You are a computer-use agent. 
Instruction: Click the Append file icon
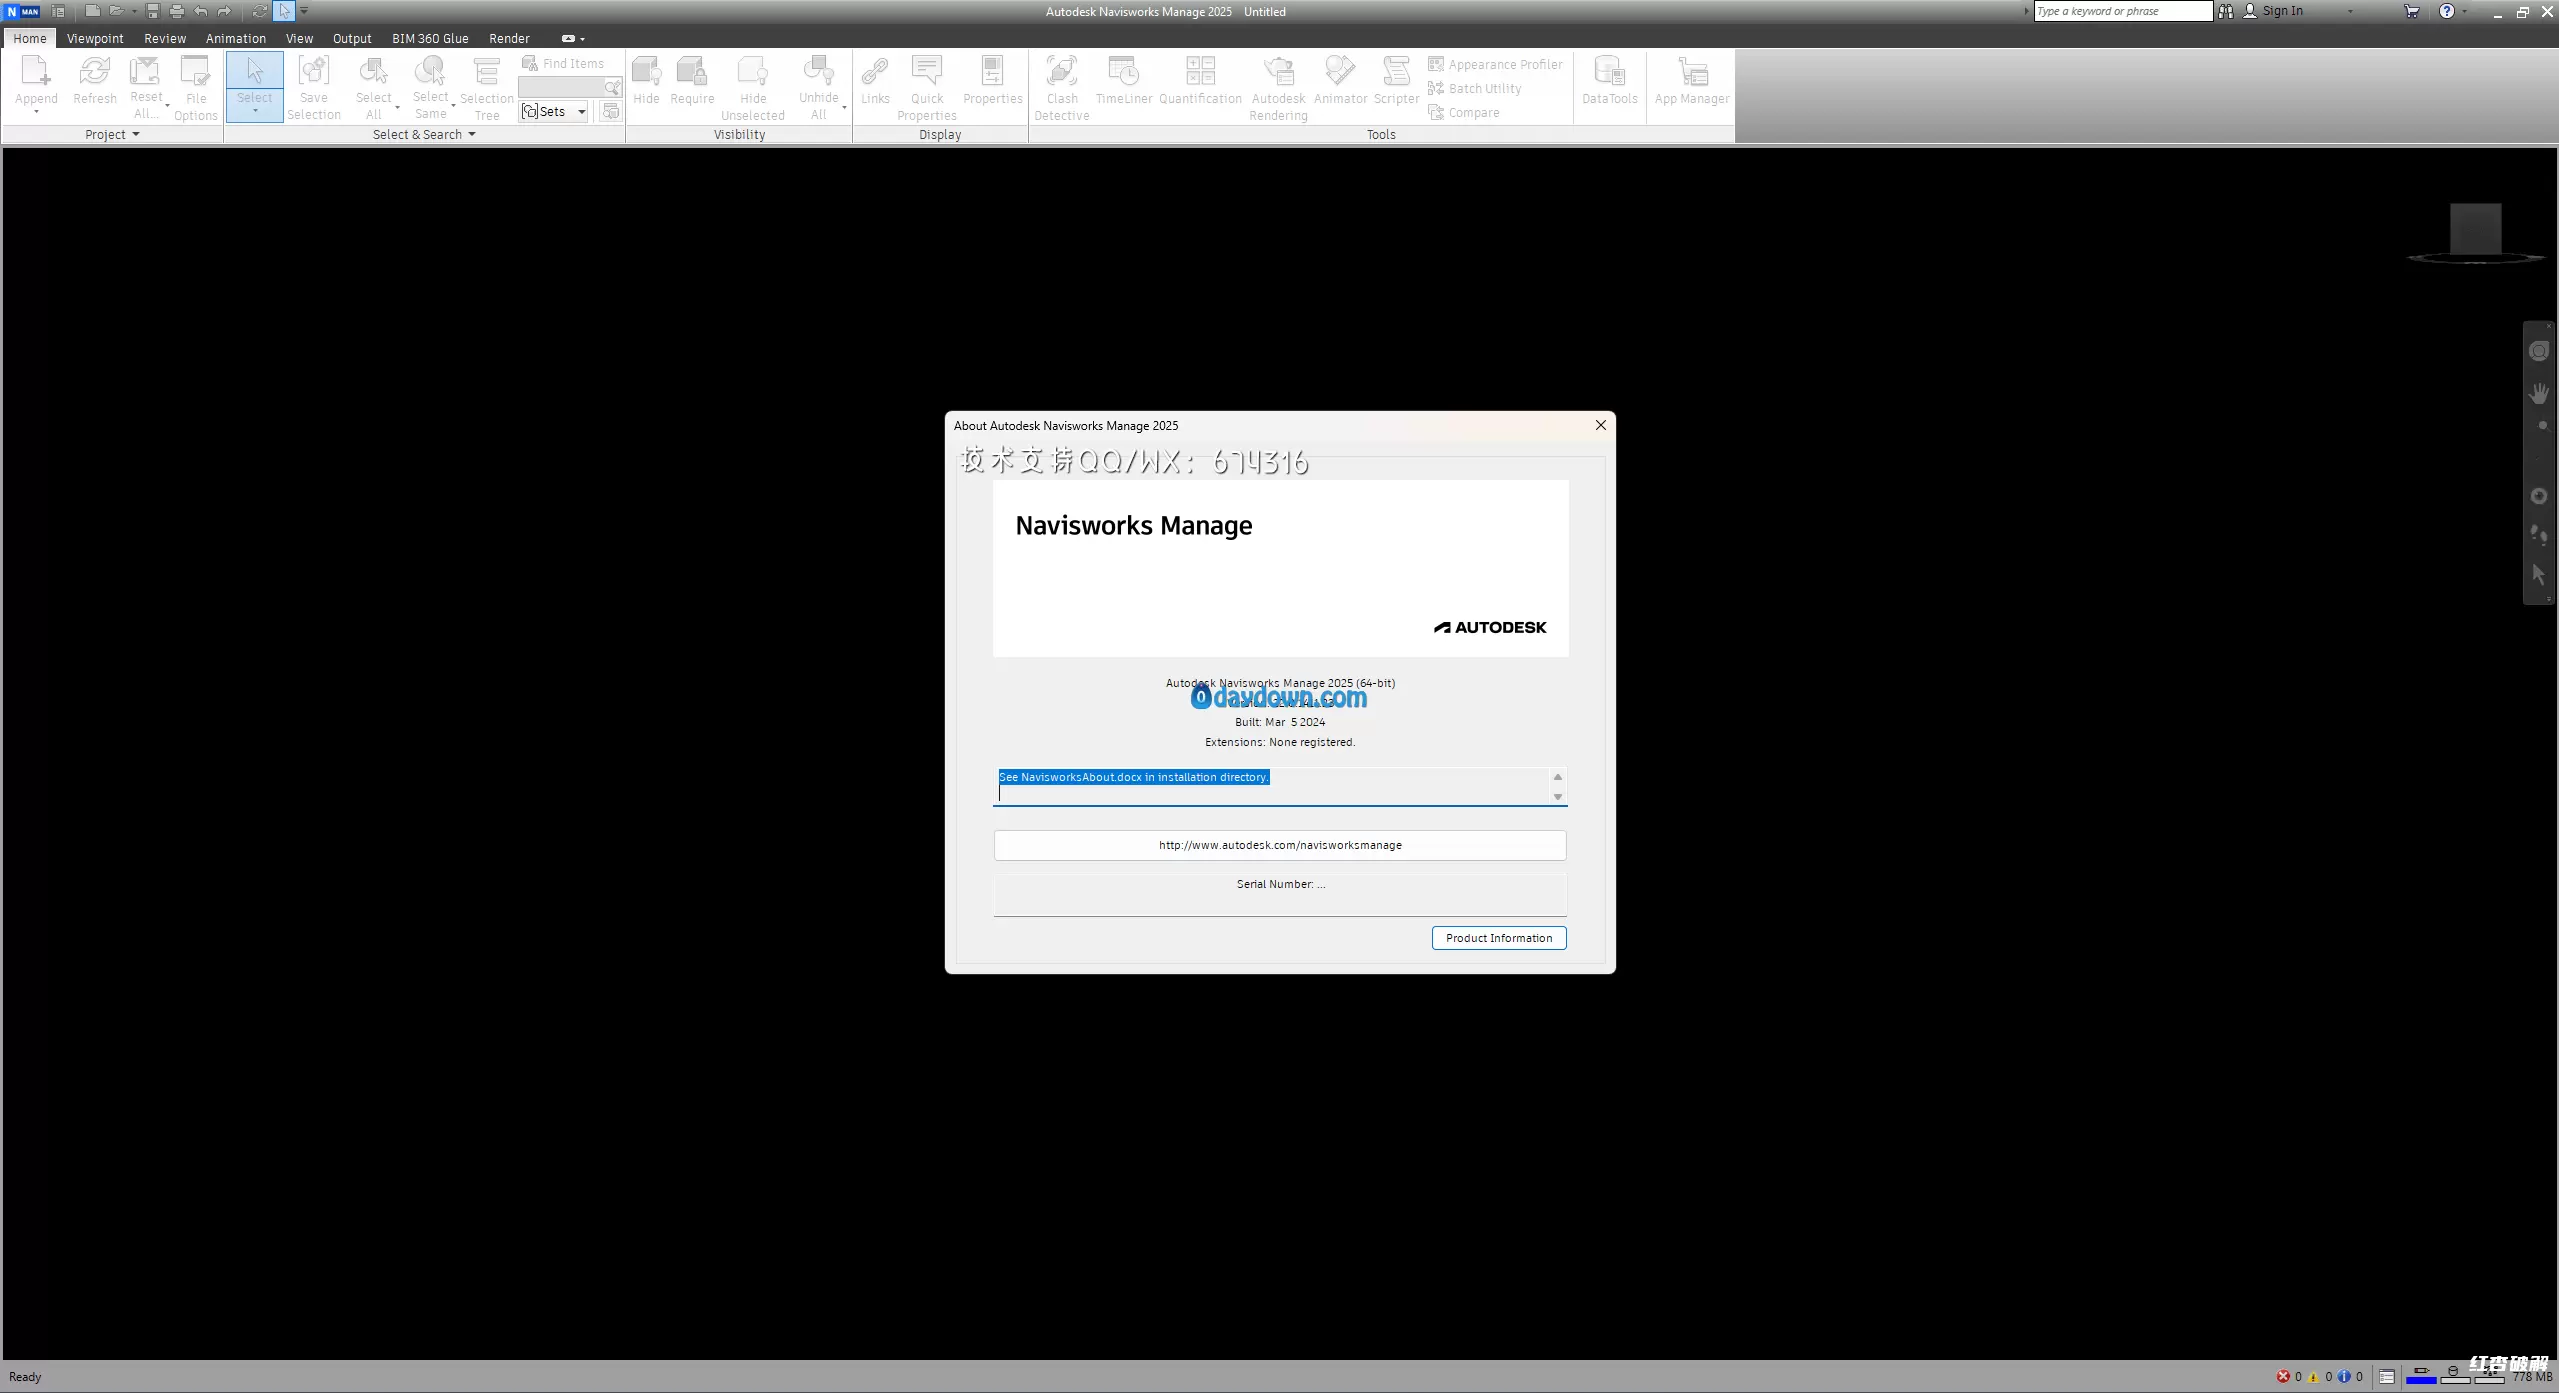click(36, 72)
